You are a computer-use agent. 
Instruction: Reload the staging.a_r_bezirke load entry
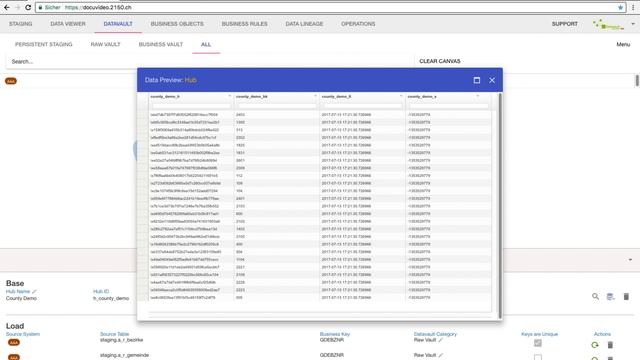pyautogui.click(x=595, y=345)
